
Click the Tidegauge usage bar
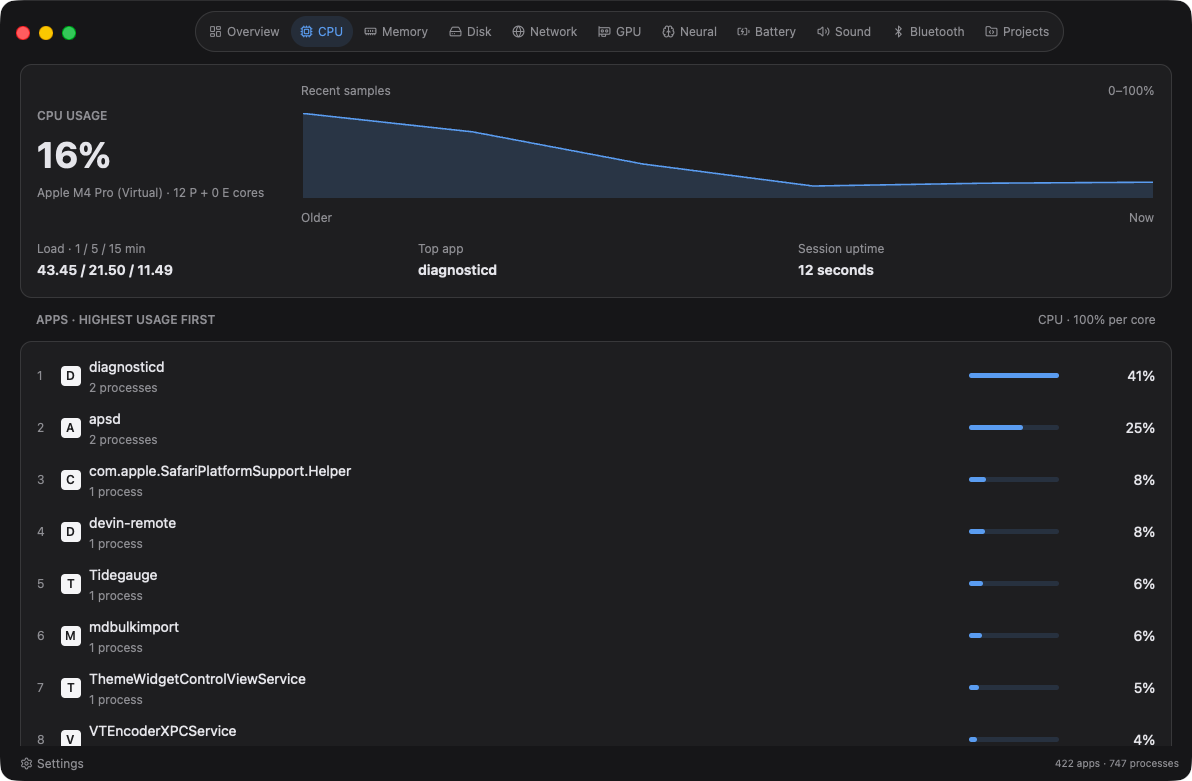1013,584
